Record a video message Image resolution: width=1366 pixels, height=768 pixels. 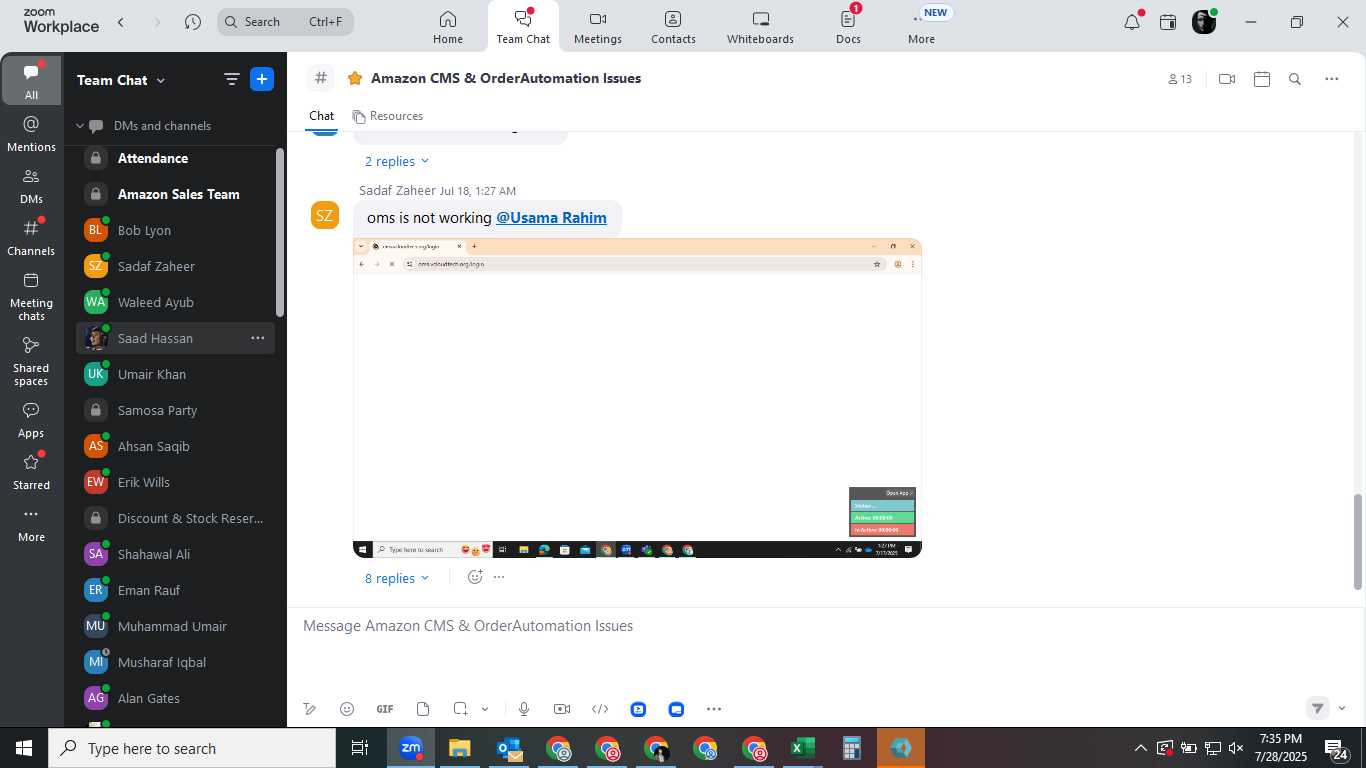[562, 709]
